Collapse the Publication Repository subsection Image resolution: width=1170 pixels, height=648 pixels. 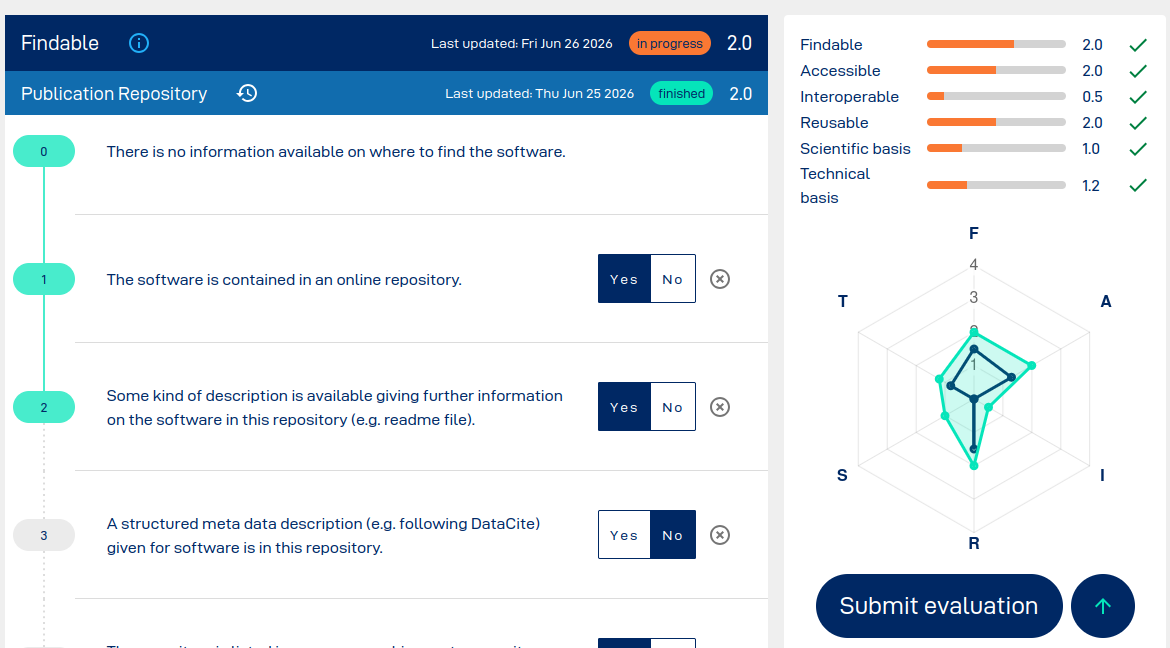pyautogui.click(x=387, y=93)
